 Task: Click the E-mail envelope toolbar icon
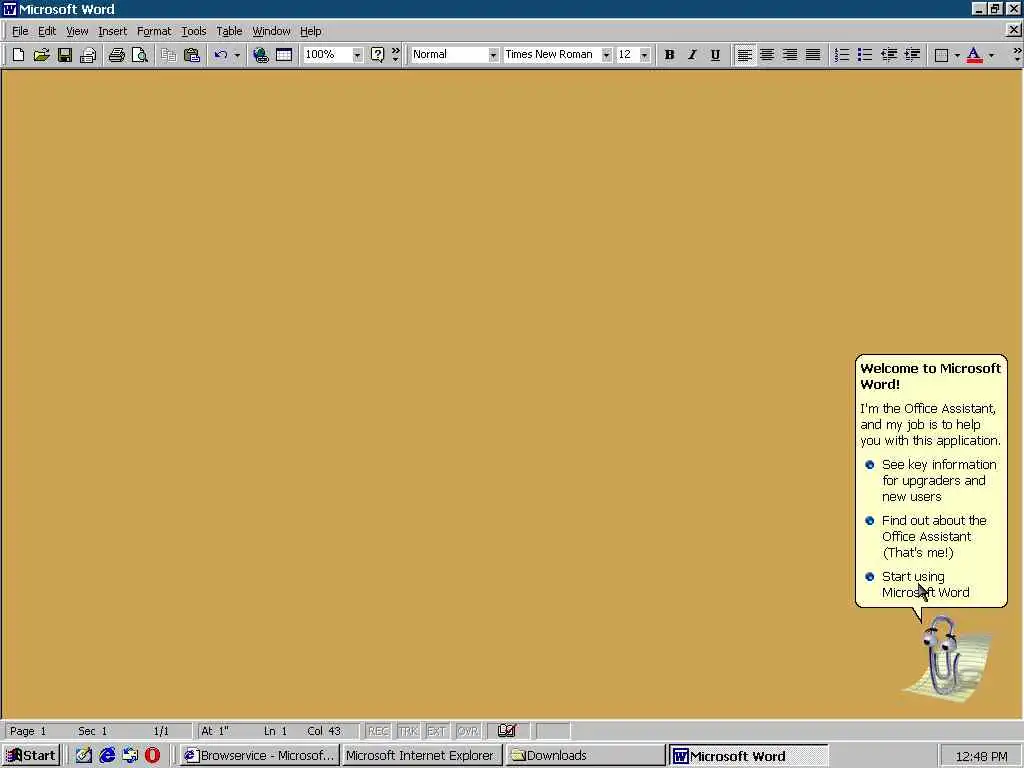pos(88,55)
